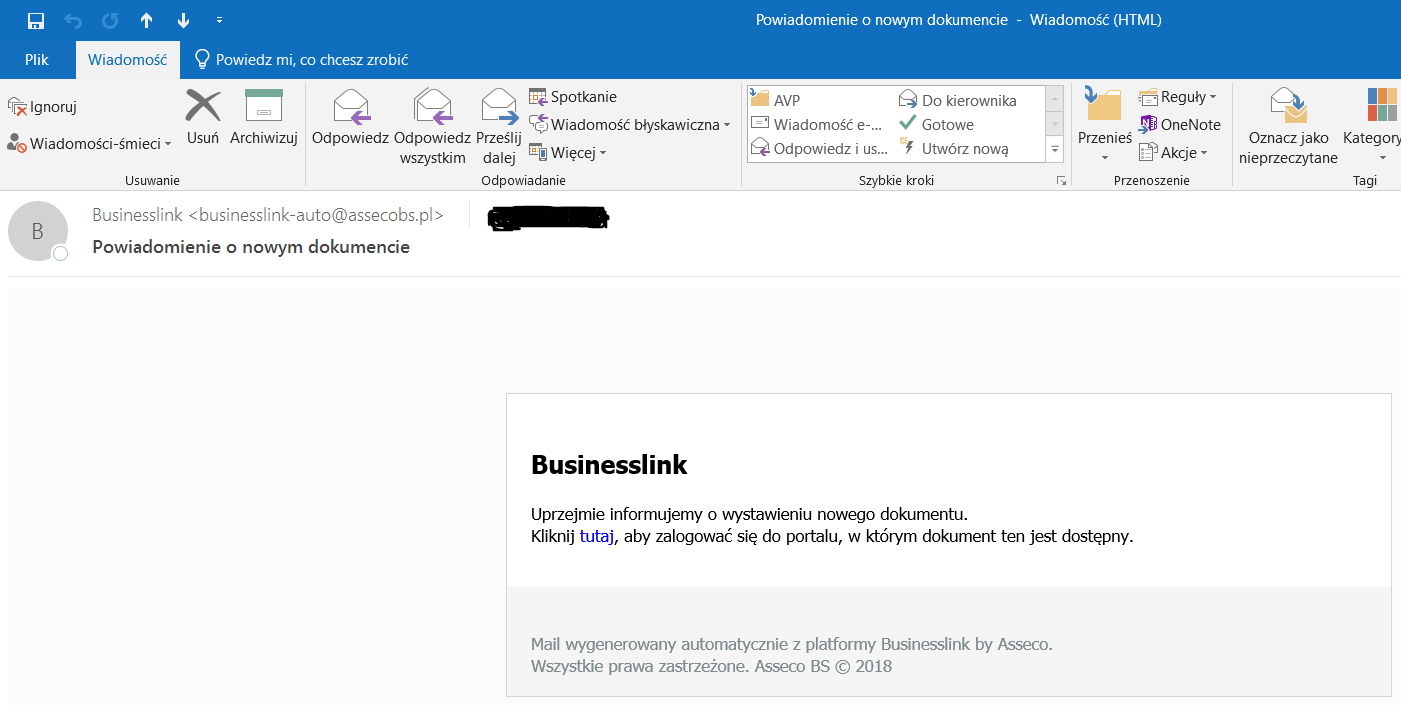The width and height of the screenshot is (1401, 705).
Task: Reply to all with Odpowiedz wszystkim
Action: [x=432, y=125]
